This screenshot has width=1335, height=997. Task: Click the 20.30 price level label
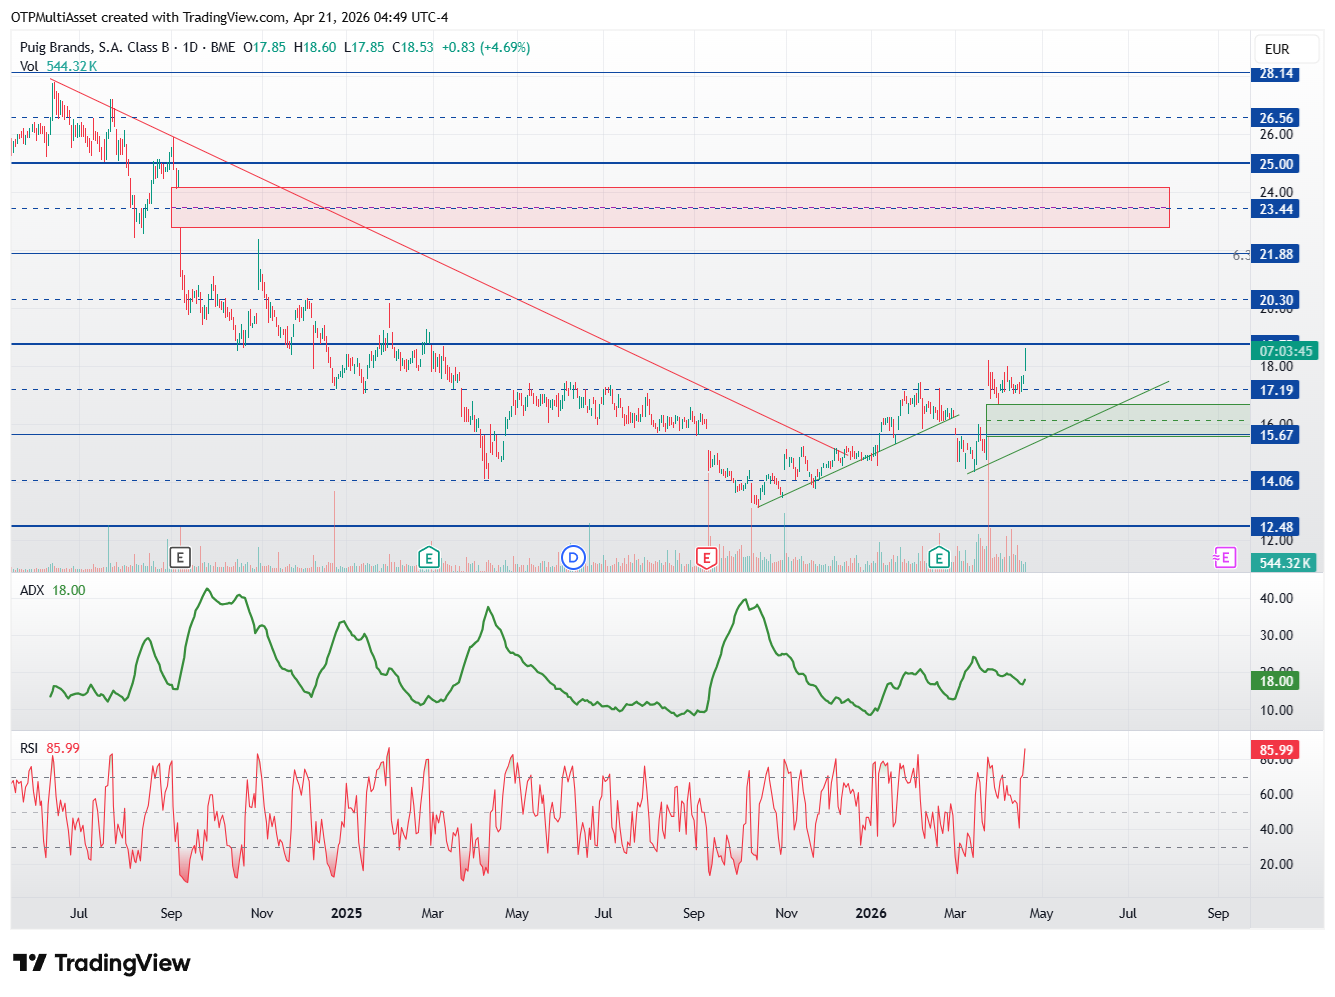pyautogui.click(x=1276, y=300)
